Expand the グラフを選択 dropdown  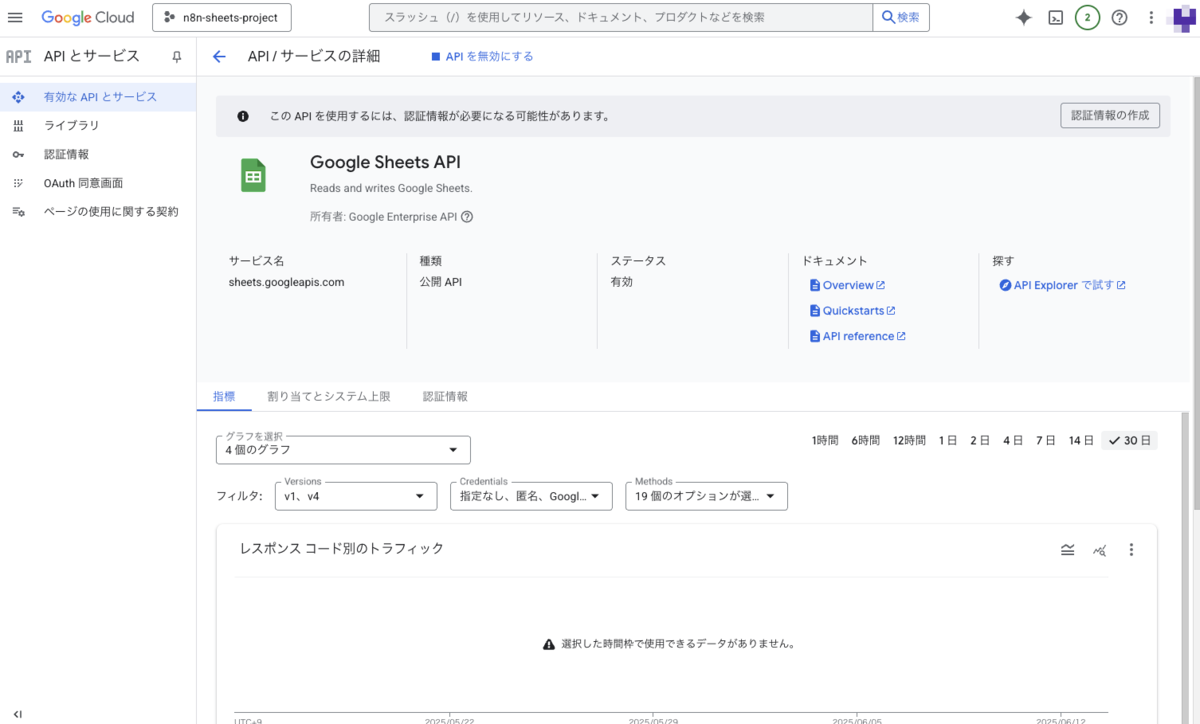point(343,450)
